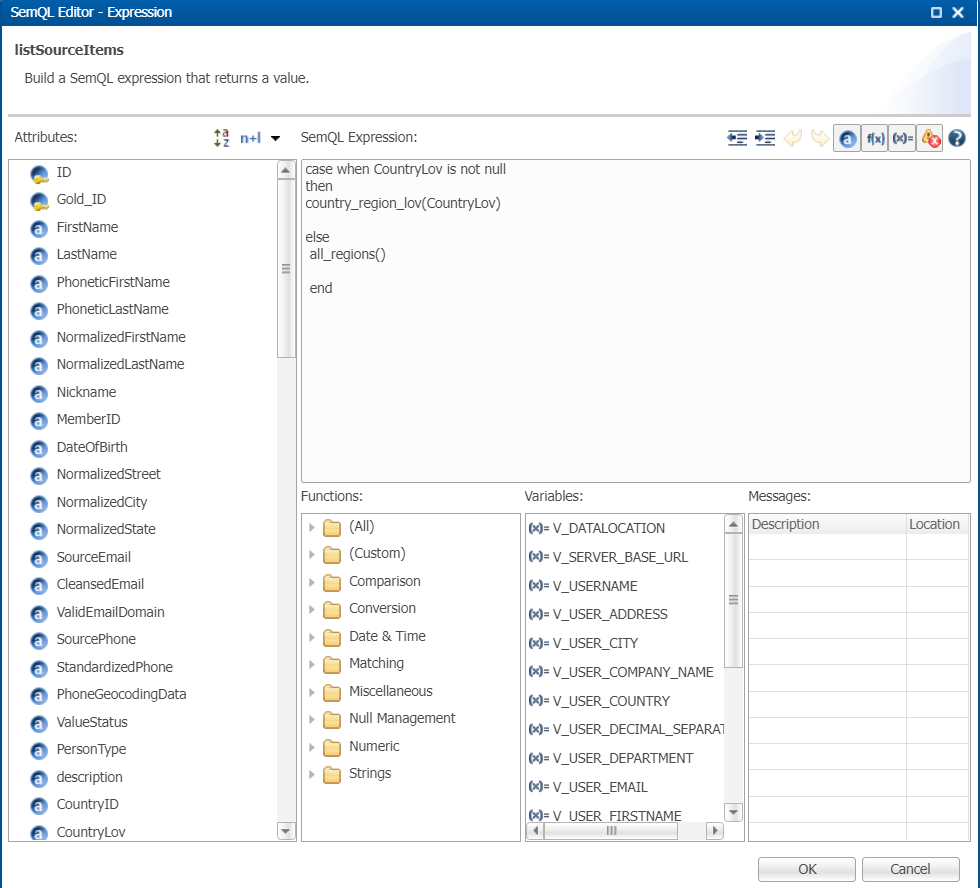The image size is (980, 888).
Task: Click the DateOfBirth attribute icon
Action: [39, 449]
